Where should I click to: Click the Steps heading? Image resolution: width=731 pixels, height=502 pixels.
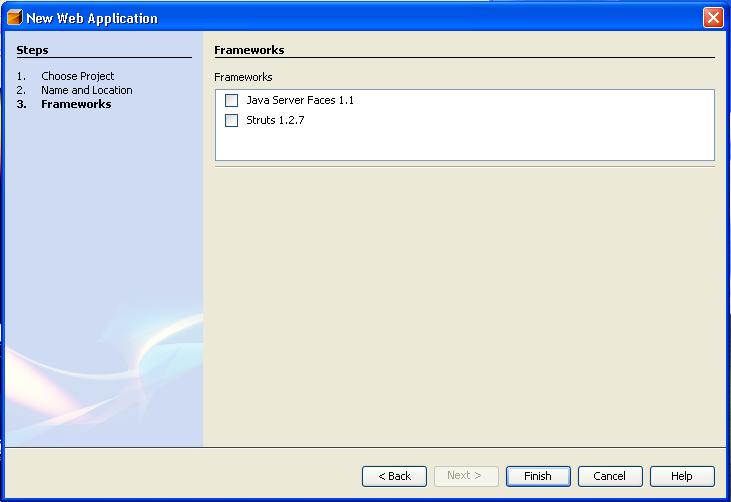(32, 50)
